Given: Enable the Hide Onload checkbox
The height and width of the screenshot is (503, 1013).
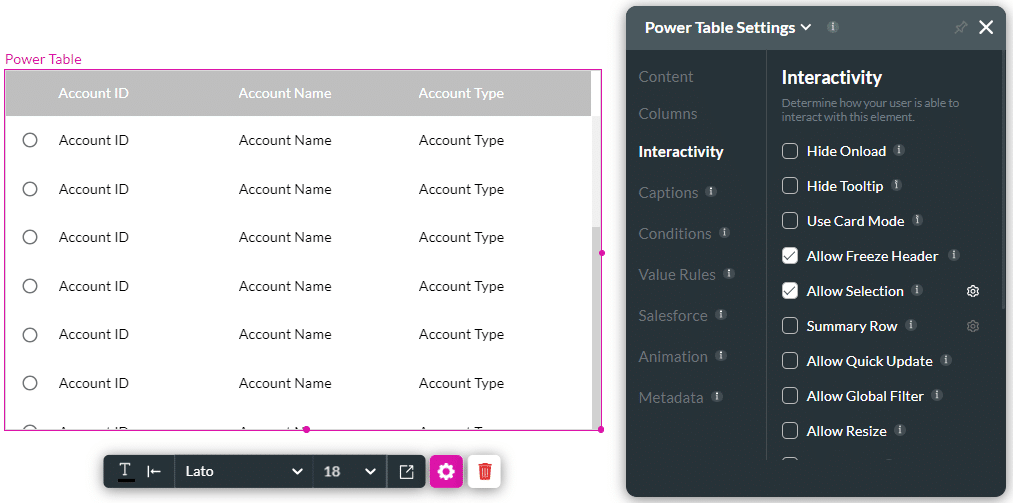Looking at the screenshot, I should click(790, 151).
